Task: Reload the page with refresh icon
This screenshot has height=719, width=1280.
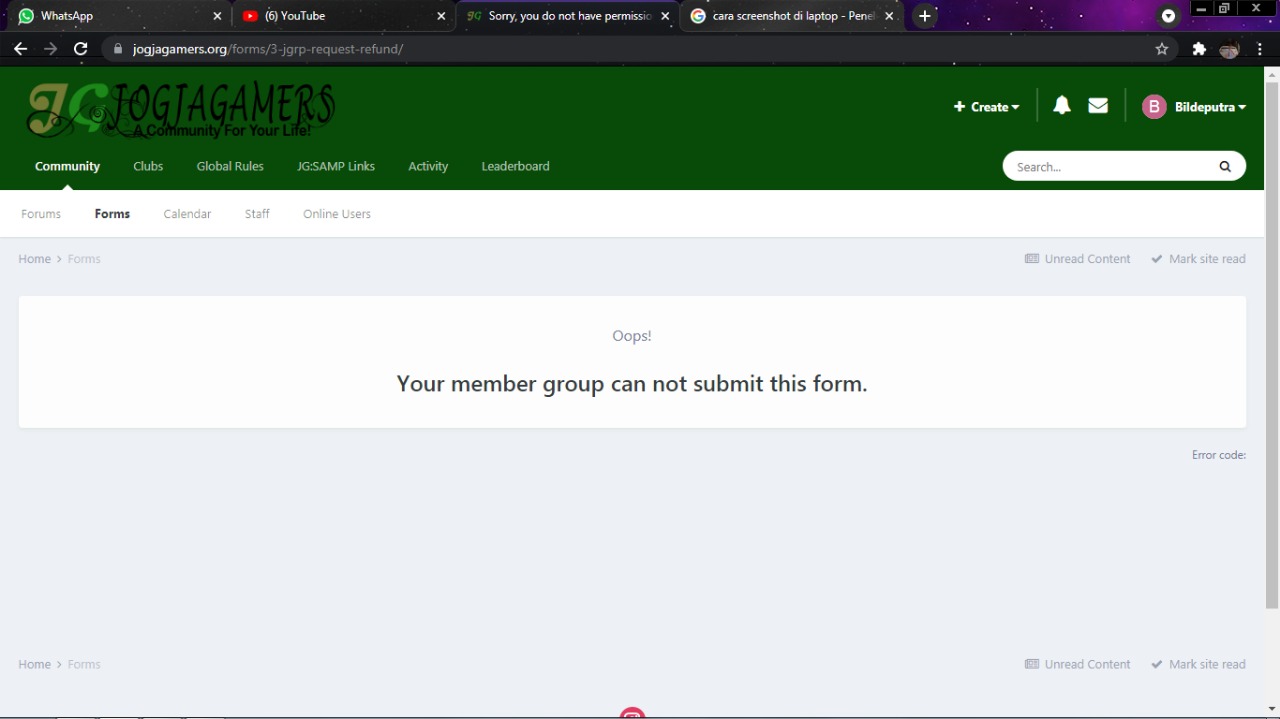Action: (x=81, y=48)
